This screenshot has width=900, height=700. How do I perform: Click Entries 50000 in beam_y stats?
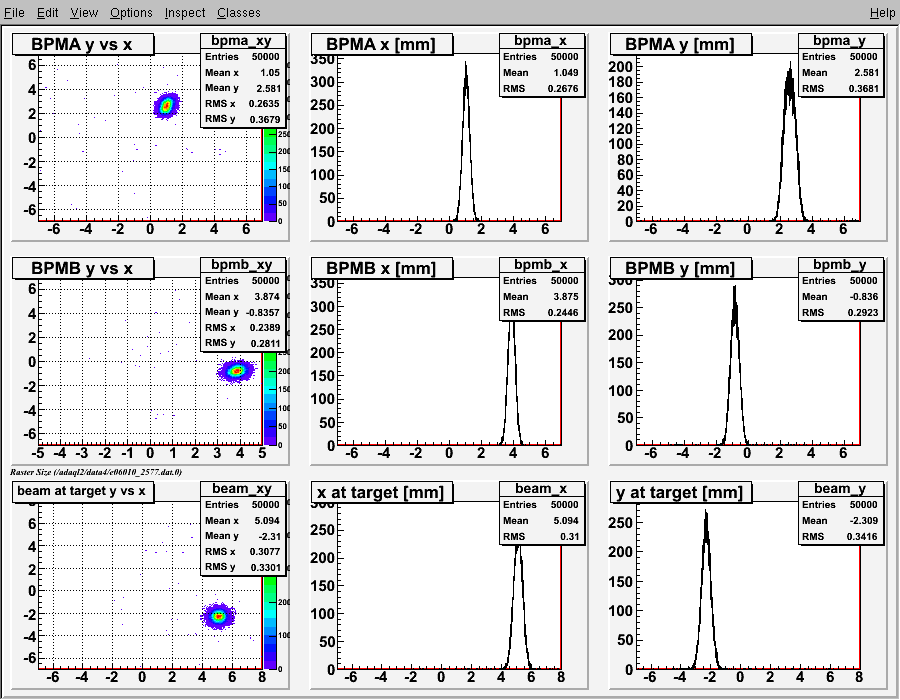point(840,504)
